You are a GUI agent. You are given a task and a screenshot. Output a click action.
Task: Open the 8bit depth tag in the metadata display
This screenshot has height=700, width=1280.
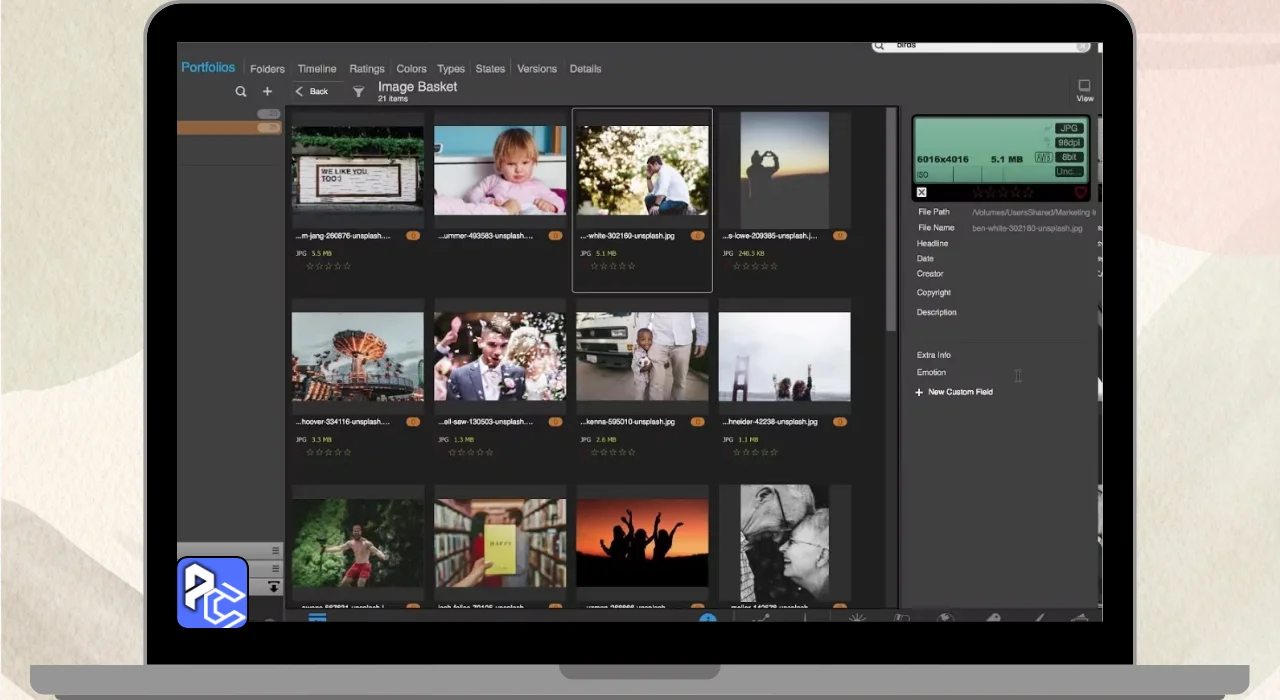[1070, 157]
